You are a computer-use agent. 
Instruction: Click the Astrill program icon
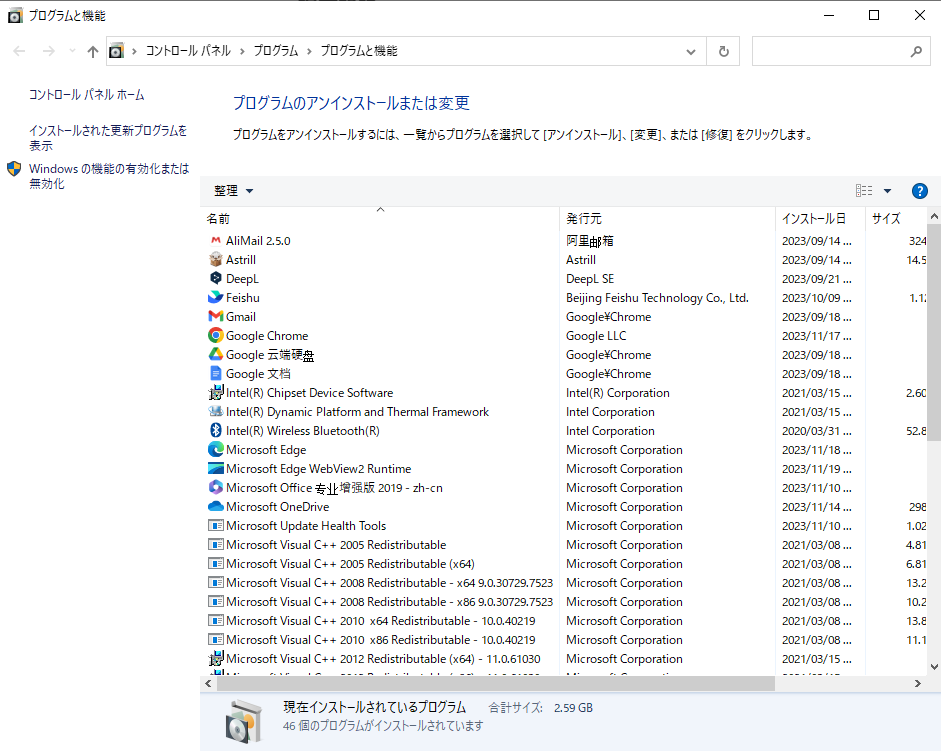point(215,259)
